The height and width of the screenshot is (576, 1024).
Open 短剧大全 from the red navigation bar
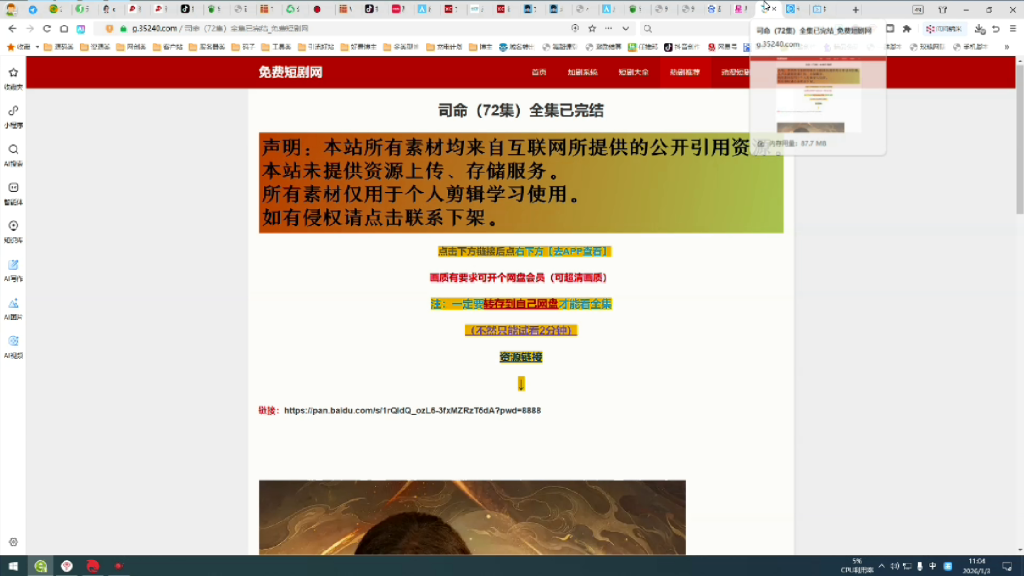click(634, 72)
